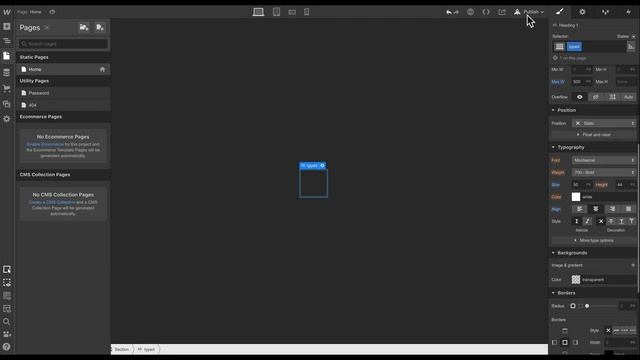Open the Home page row

click(63, 69)
